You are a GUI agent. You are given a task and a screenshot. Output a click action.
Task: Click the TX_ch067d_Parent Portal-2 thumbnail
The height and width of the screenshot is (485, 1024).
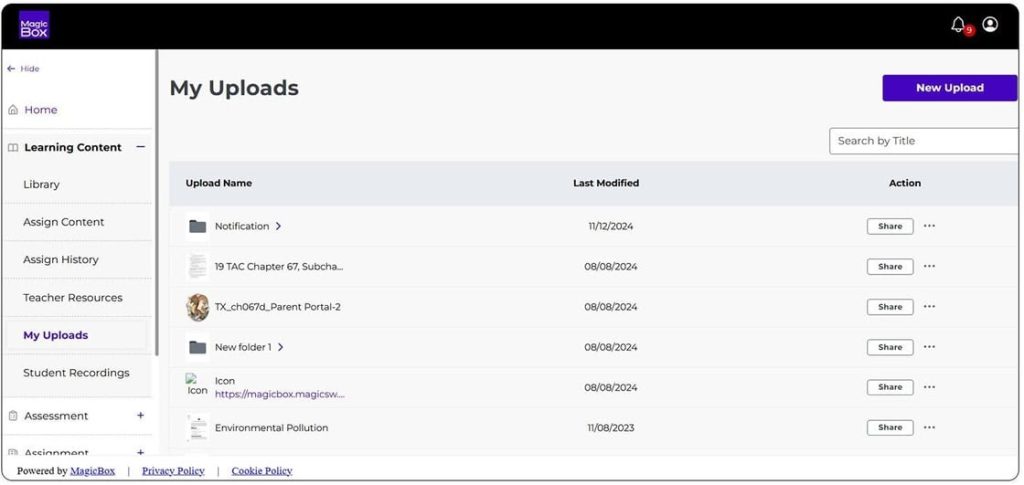click(x=197, y=307)
